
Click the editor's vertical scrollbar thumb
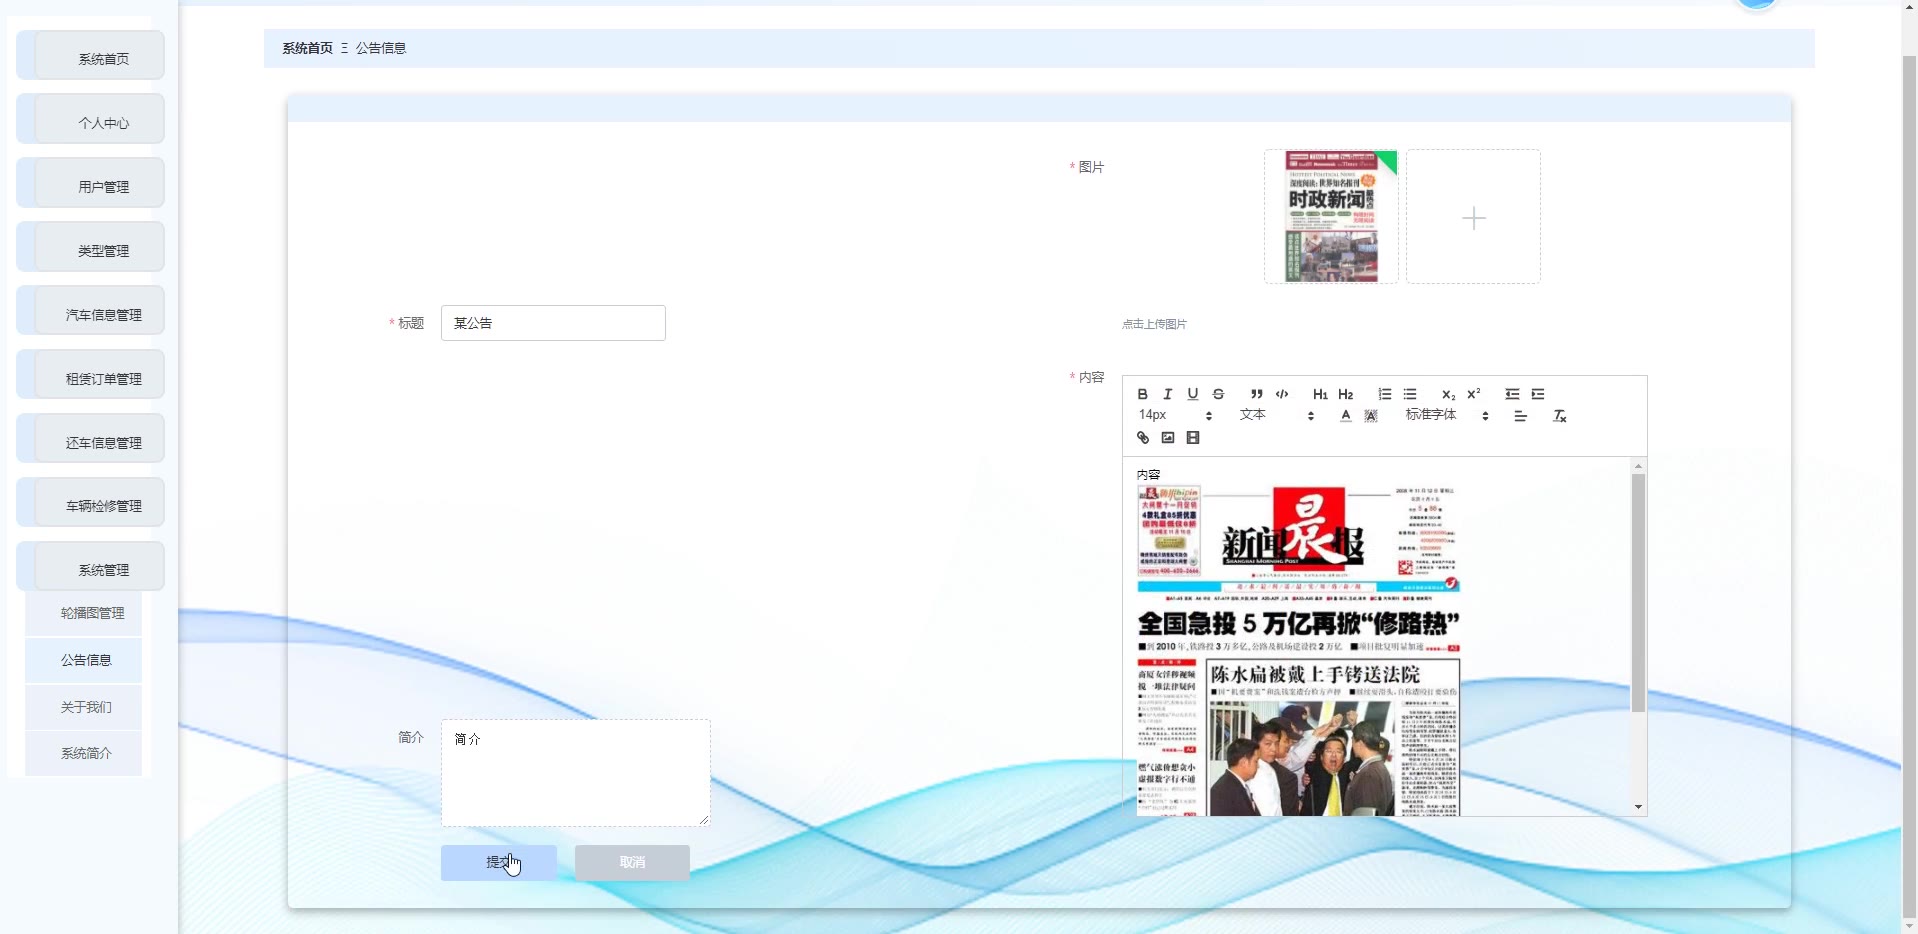(x=1638, y=593)
